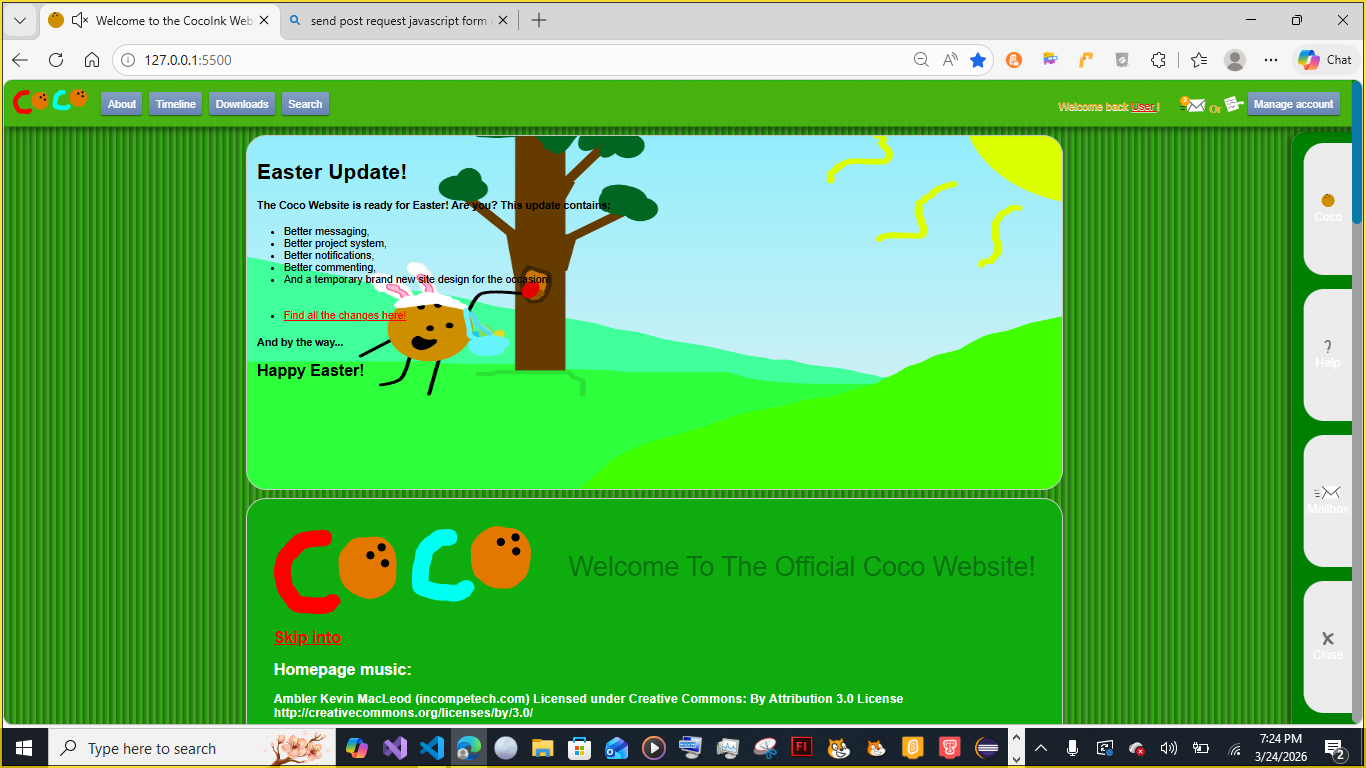Toggle the bookmark star in address bar
This screenshot has width=1366, height=768.
point(978,60)
